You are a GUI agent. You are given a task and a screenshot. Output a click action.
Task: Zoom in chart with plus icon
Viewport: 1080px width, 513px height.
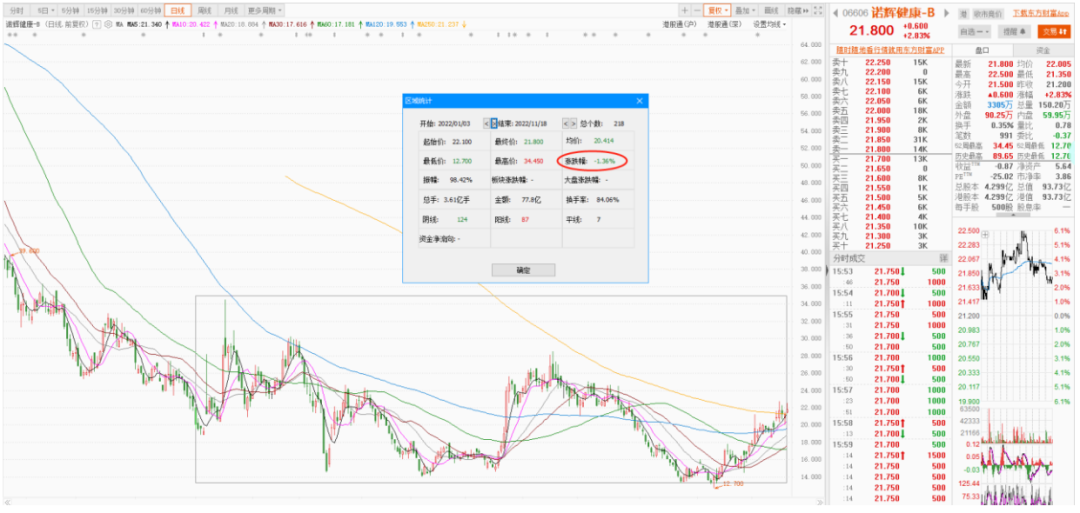point(685,10)
